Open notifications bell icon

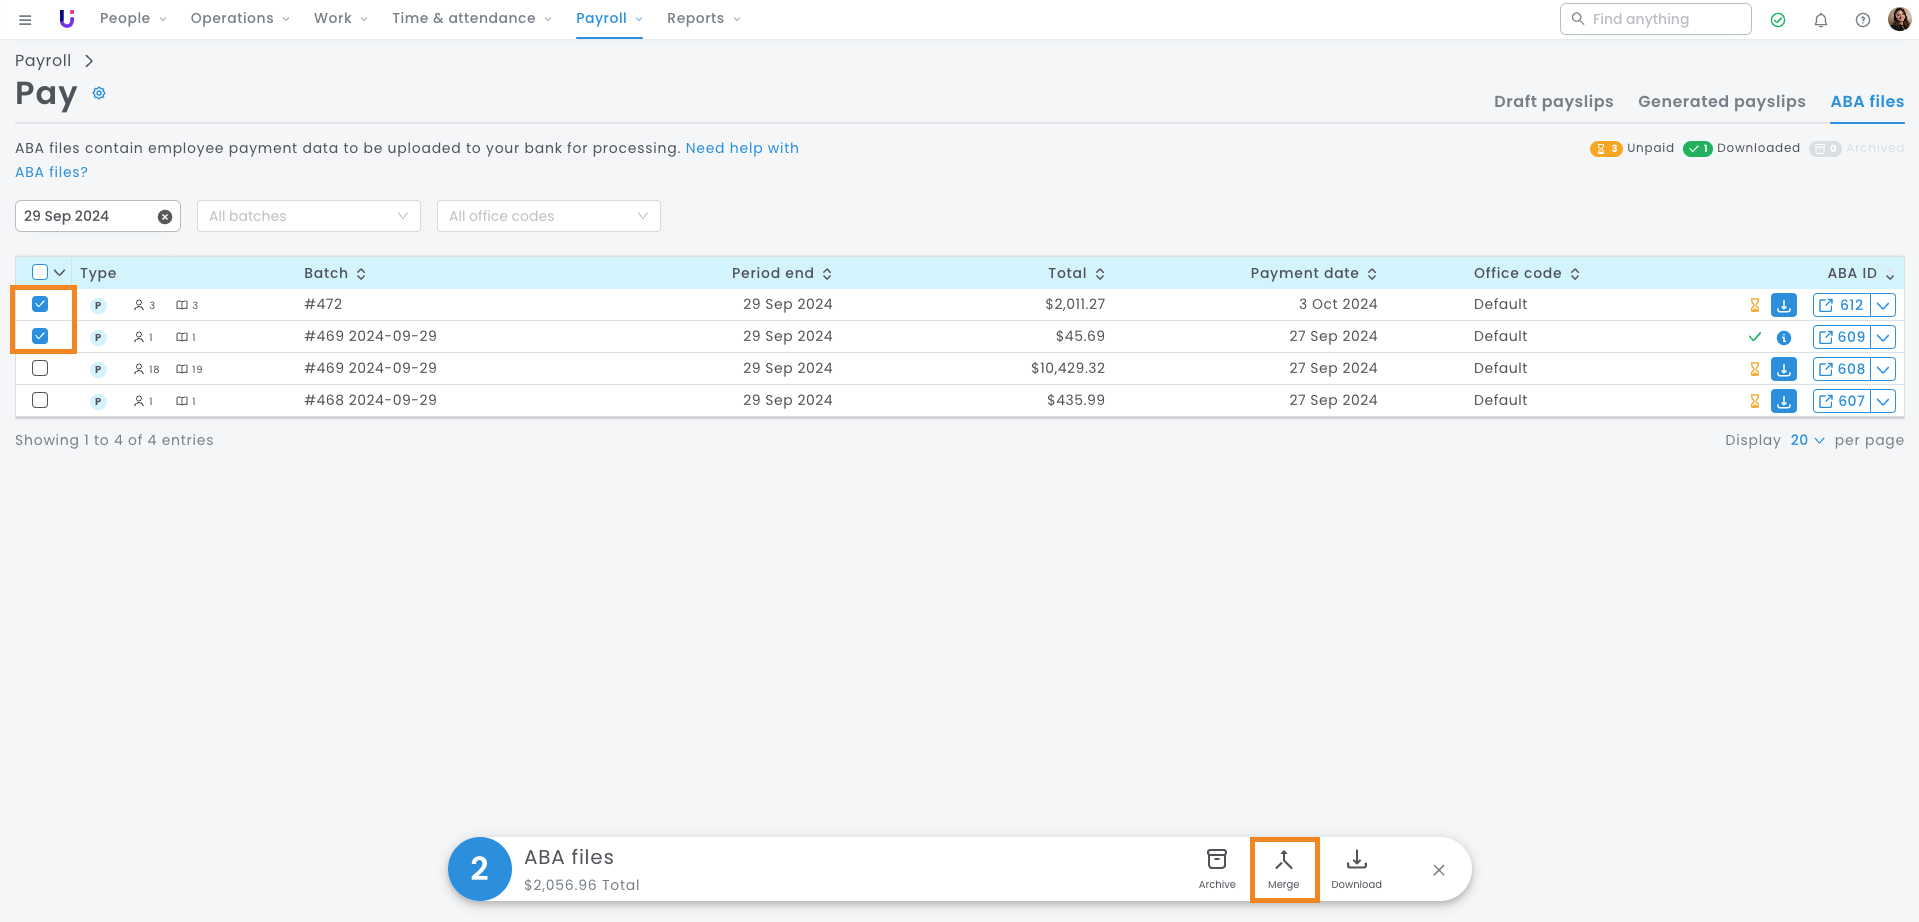[x=1820, y=20]
